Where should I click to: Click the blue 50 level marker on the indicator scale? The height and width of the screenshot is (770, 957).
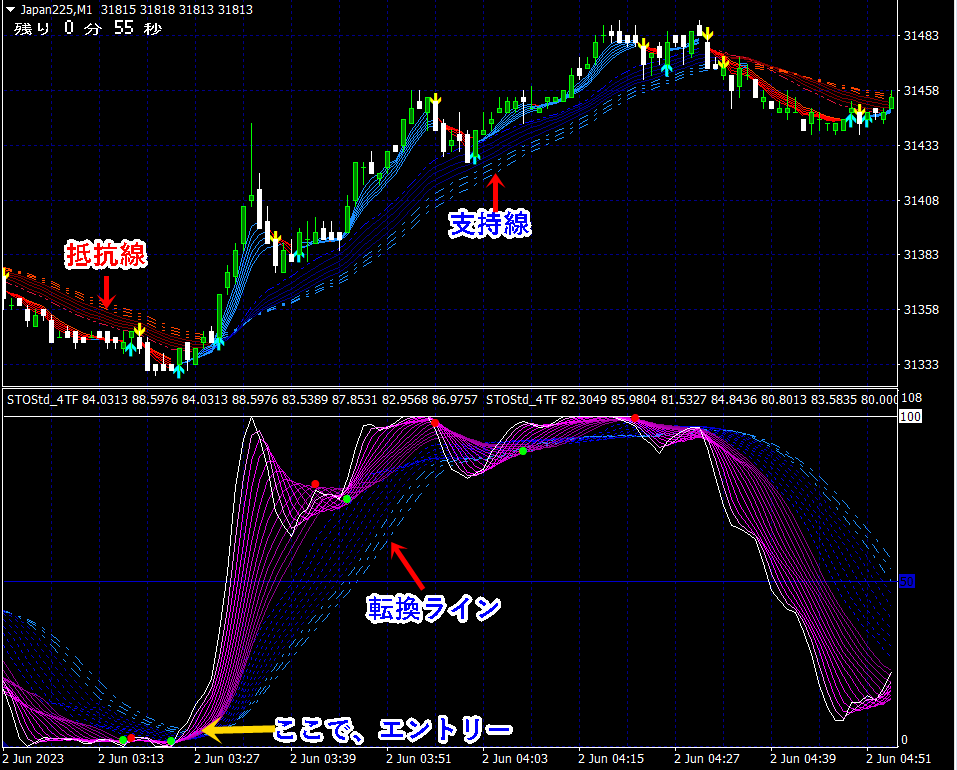[x=907, y=580]
